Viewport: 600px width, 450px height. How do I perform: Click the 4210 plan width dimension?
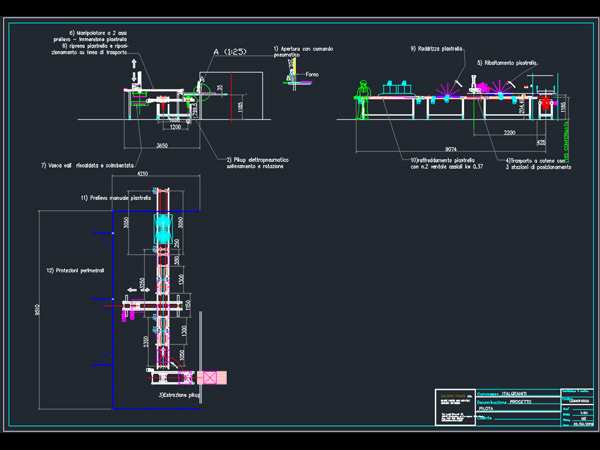142,174
